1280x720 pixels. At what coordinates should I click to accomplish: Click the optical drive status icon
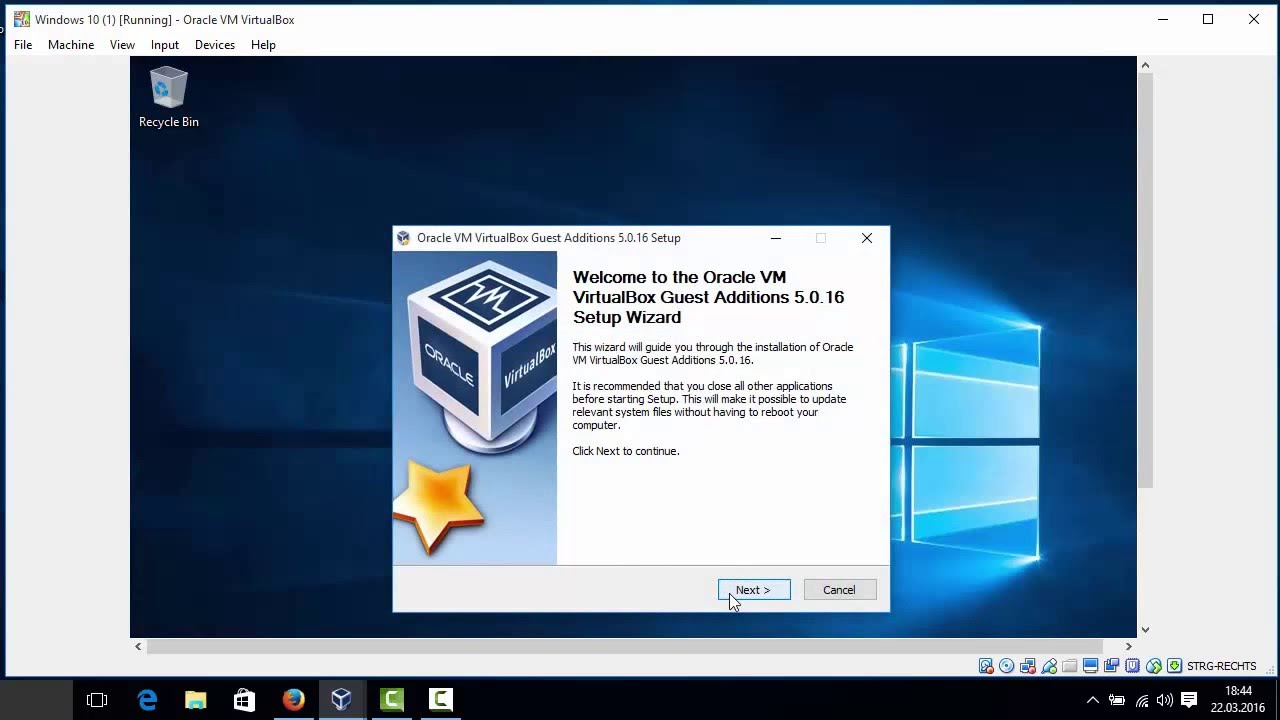coord(1007,666)
